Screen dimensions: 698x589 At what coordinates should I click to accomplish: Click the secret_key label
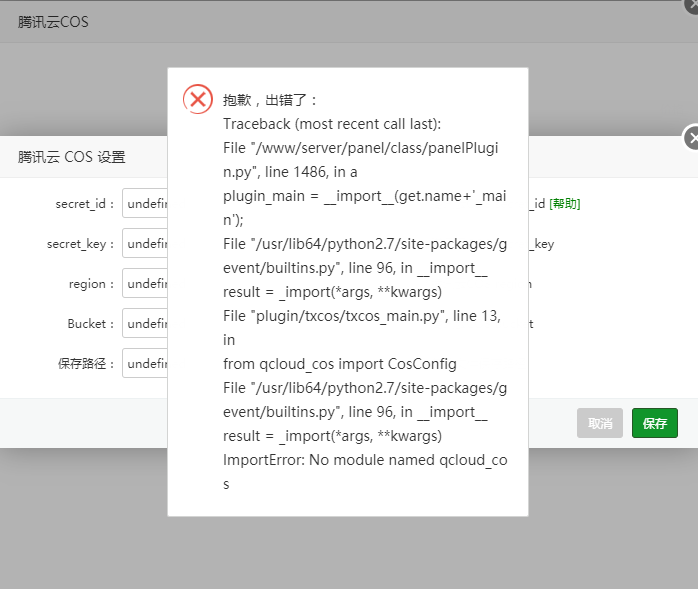pyautogui.click(x=81, y=244)
